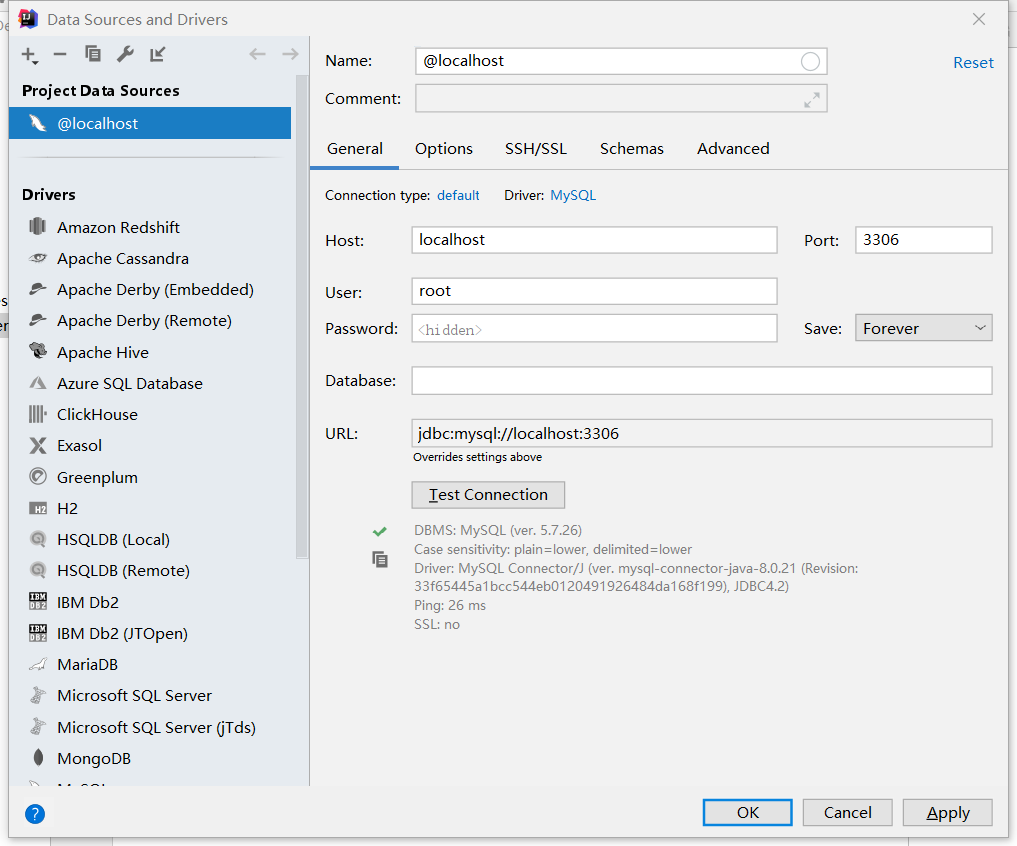This screenshot has height=846, width=1017.
Task: Select the MongoDB driver in the list
Action: point(94,759)
